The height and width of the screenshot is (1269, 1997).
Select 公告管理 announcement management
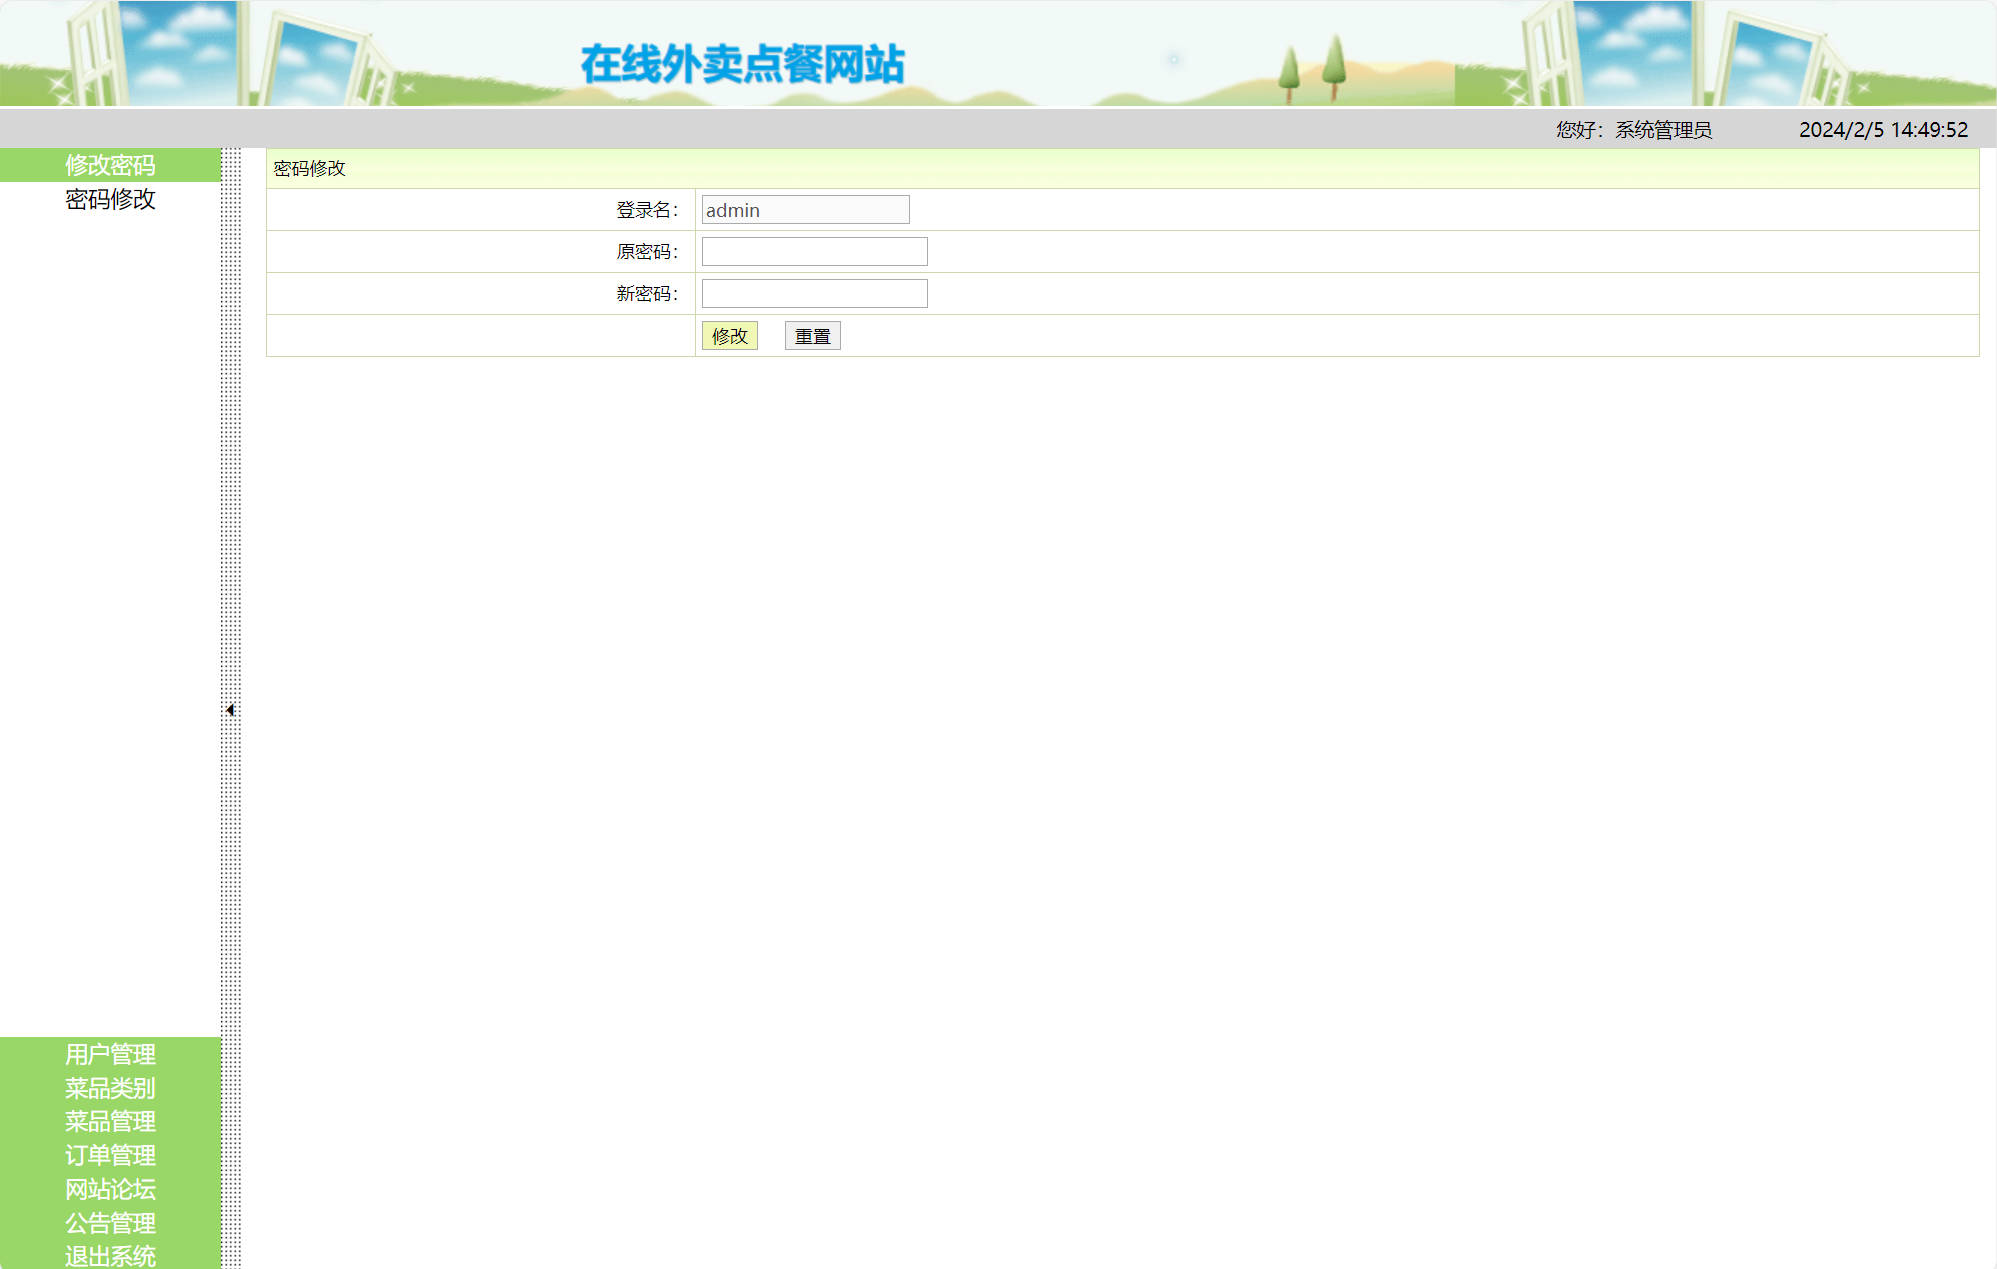(x=110, y=1223)
